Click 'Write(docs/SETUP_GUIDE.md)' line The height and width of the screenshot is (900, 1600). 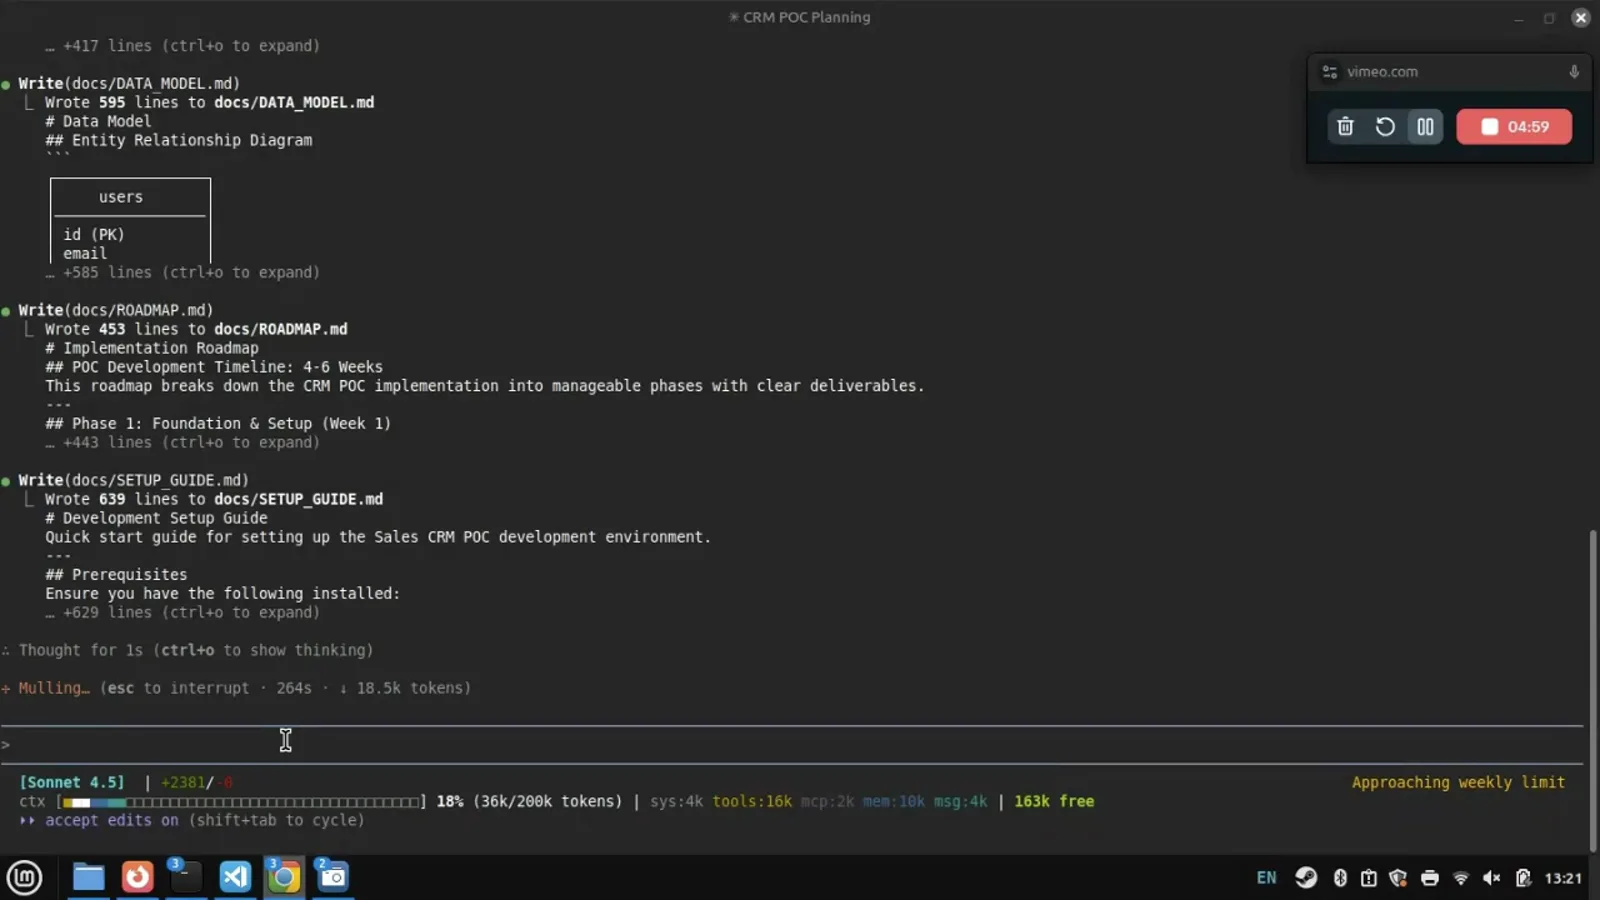(133, 480)
